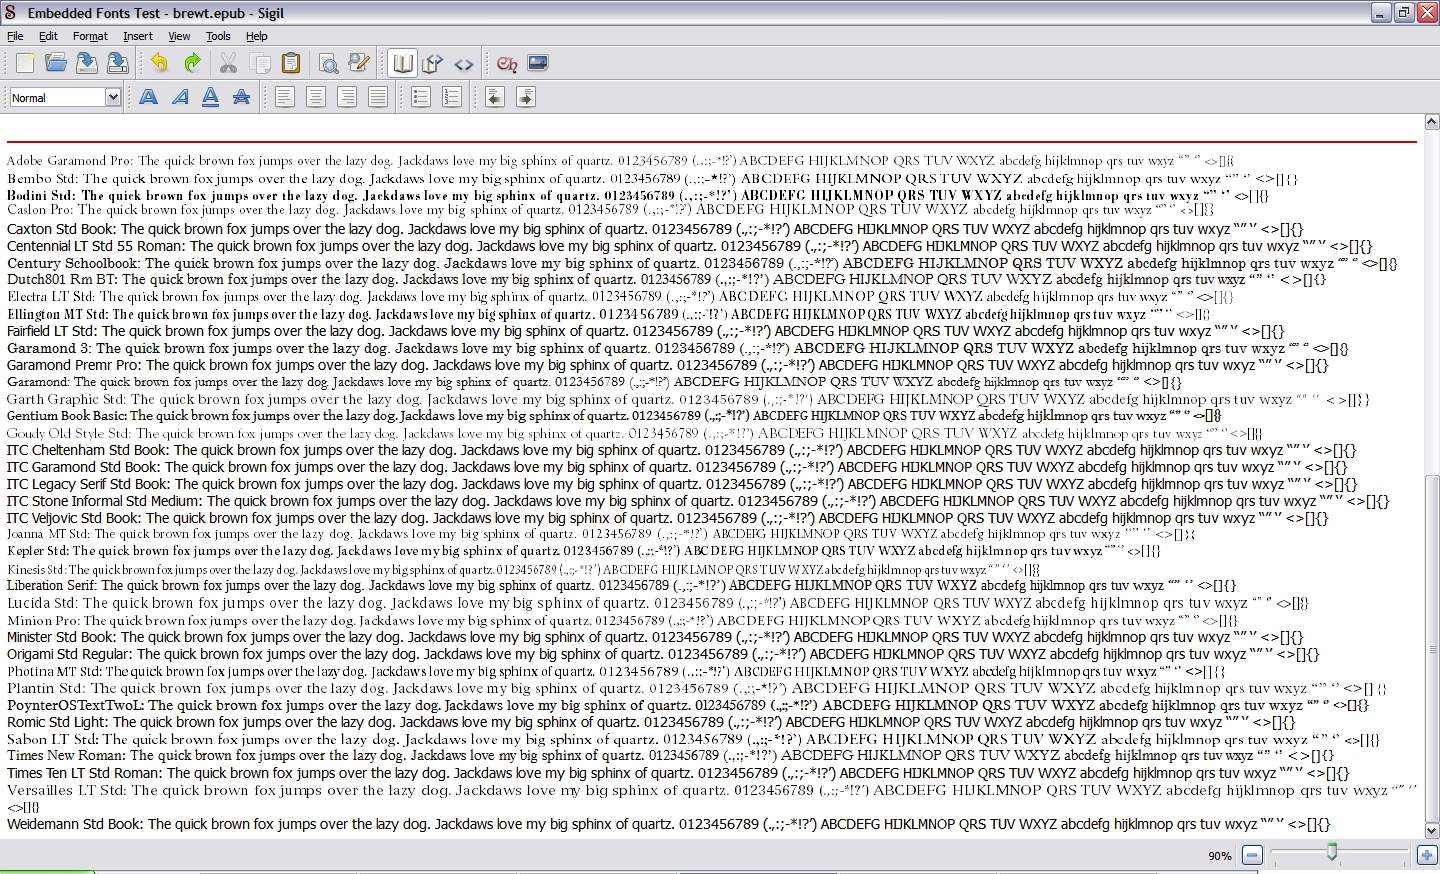Click the 'Origami Std Regular' sample line
1440x874 pixels.
click(x=663, y=654)
